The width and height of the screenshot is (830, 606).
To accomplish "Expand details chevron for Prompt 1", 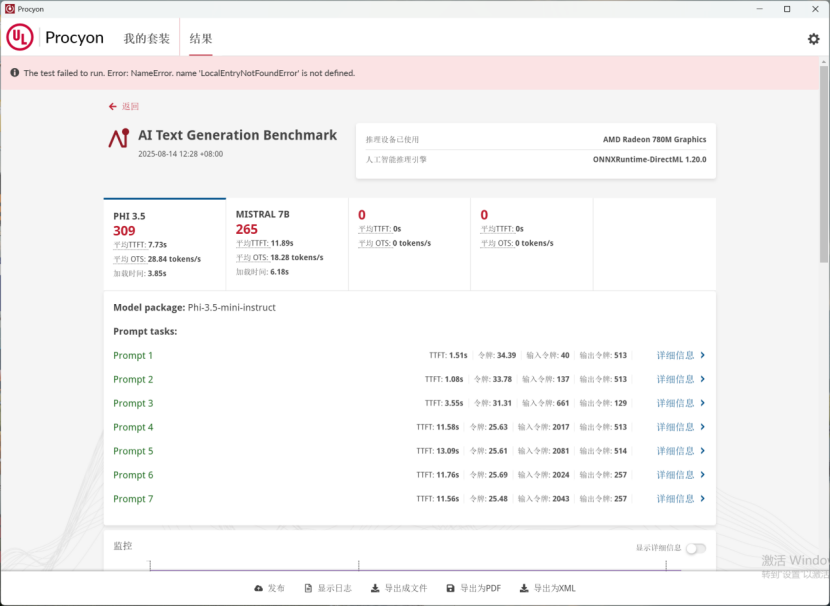I will [703, 355].
